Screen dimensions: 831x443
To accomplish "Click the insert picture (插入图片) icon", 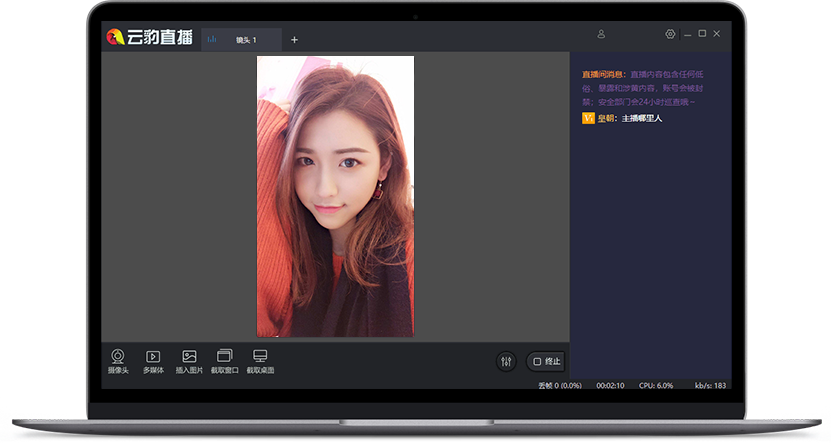I will tap(189, 357).
